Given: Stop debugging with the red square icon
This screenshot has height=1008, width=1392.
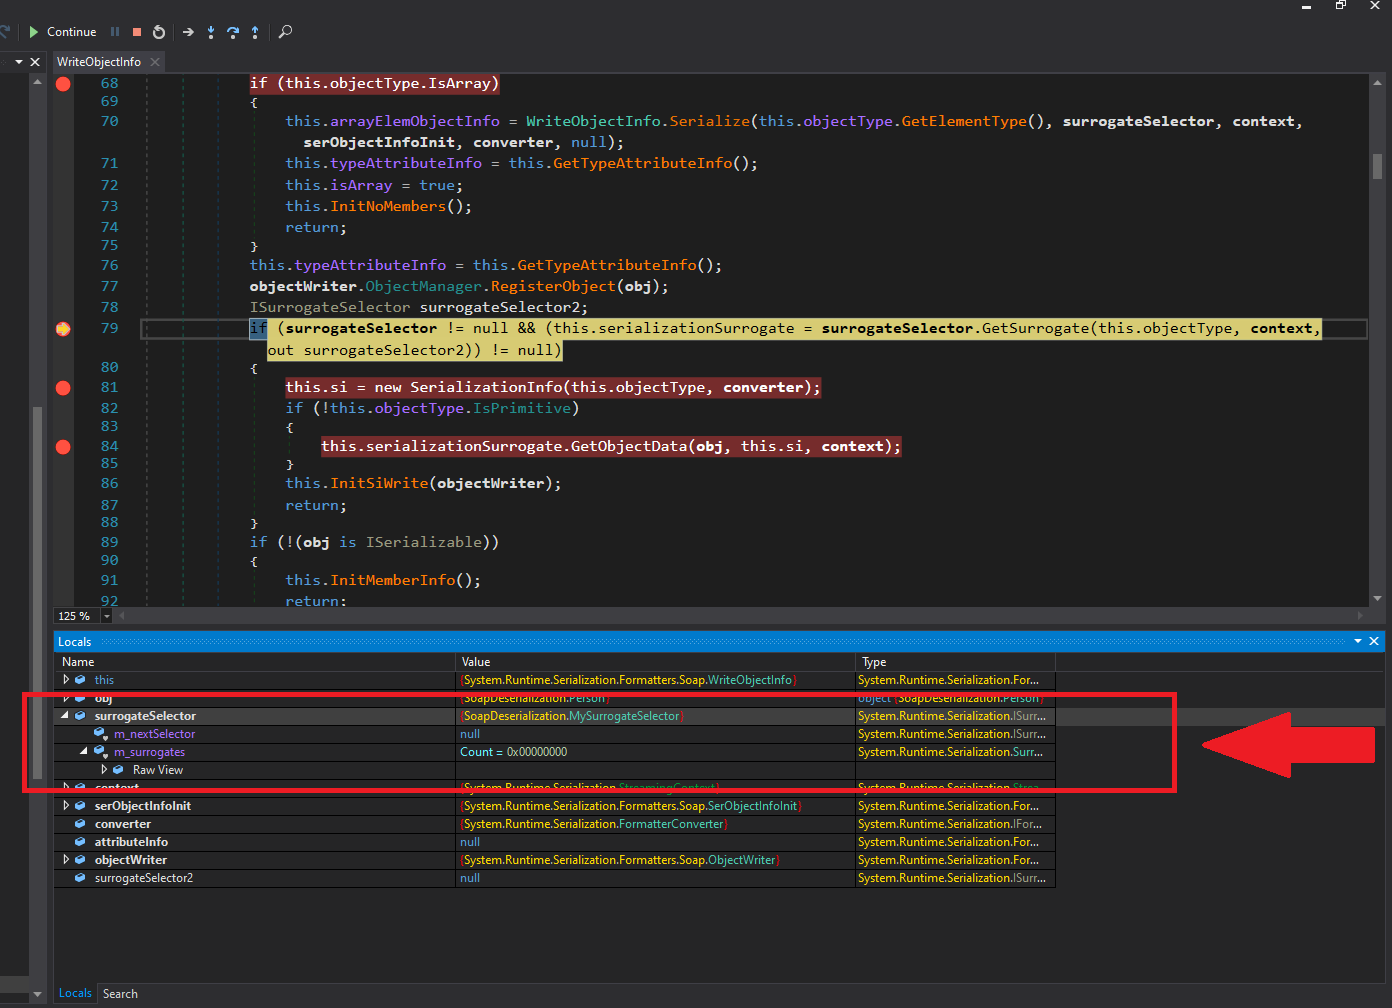Looking at the screenshot, I should pyautogui.click(x=137, y=32).
